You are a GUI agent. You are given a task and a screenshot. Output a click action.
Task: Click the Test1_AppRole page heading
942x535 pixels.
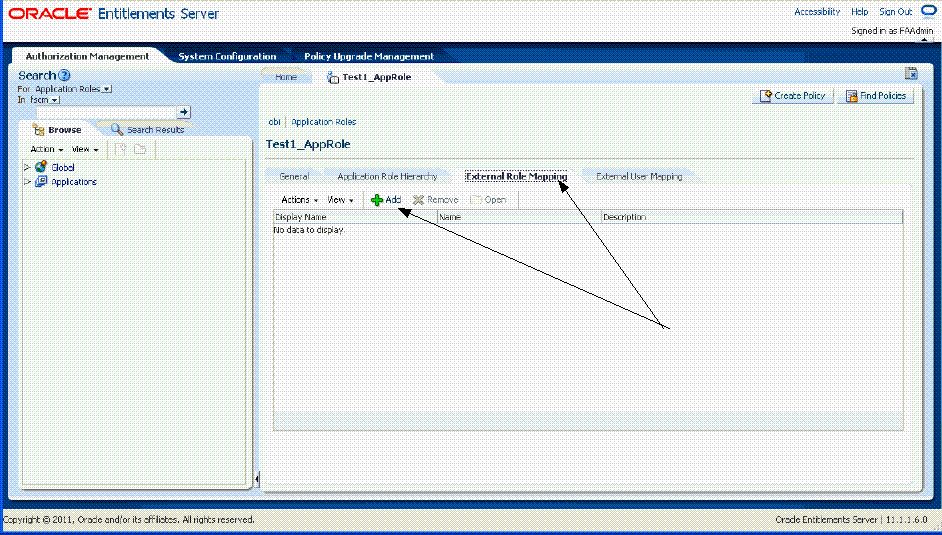point(308,144)
